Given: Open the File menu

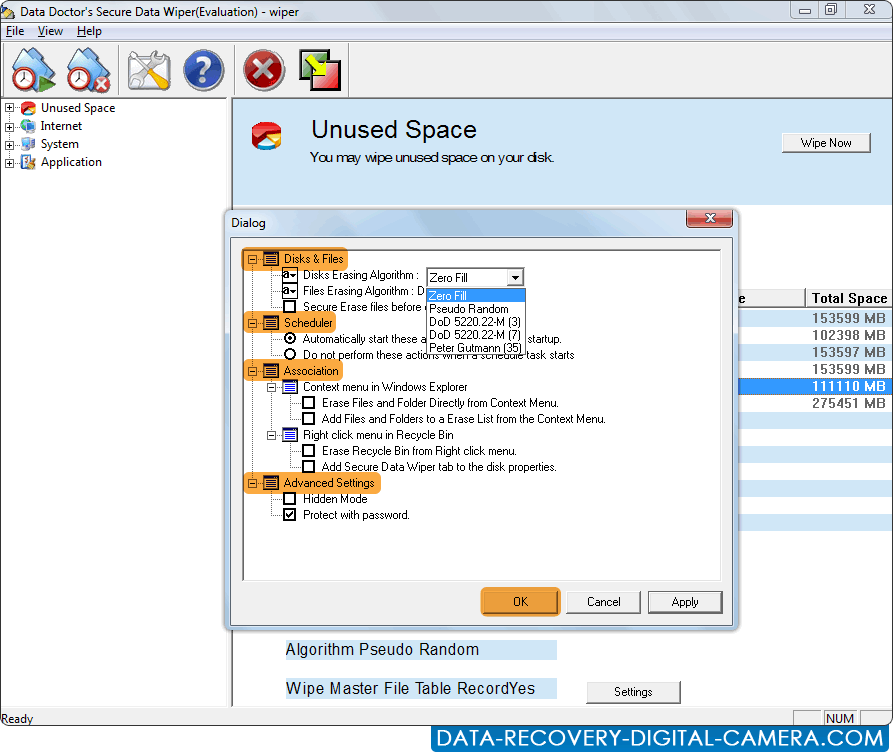Looking at the screenshot, I should pos(15,31).
